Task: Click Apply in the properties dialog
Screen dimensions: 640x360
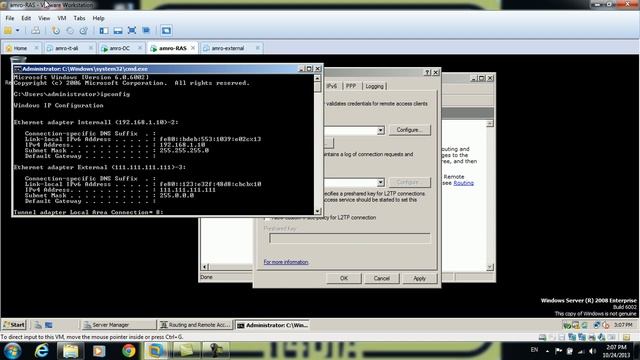Action: coord(419,278)
